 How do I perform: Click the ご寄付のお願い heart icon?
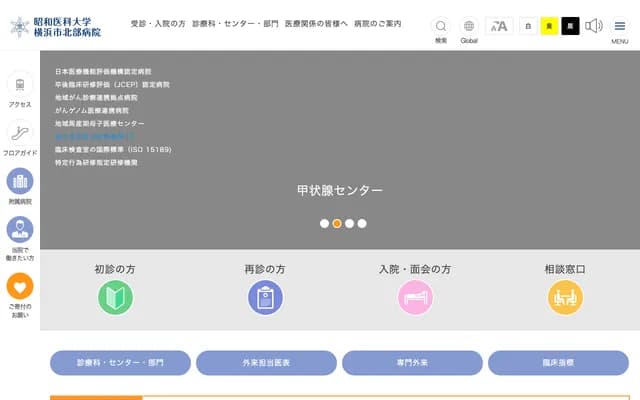click(x=20, y=286)
